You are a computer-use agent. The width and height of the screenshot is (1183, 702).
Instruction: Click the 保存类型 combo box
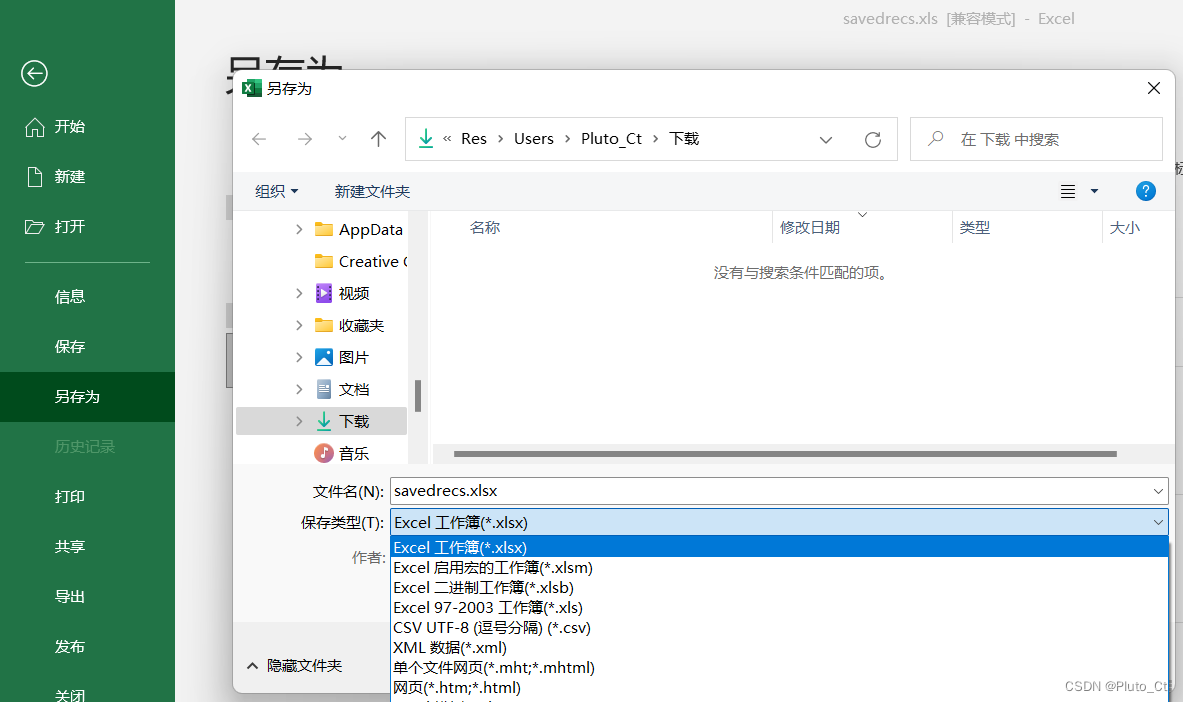point(779,522)
